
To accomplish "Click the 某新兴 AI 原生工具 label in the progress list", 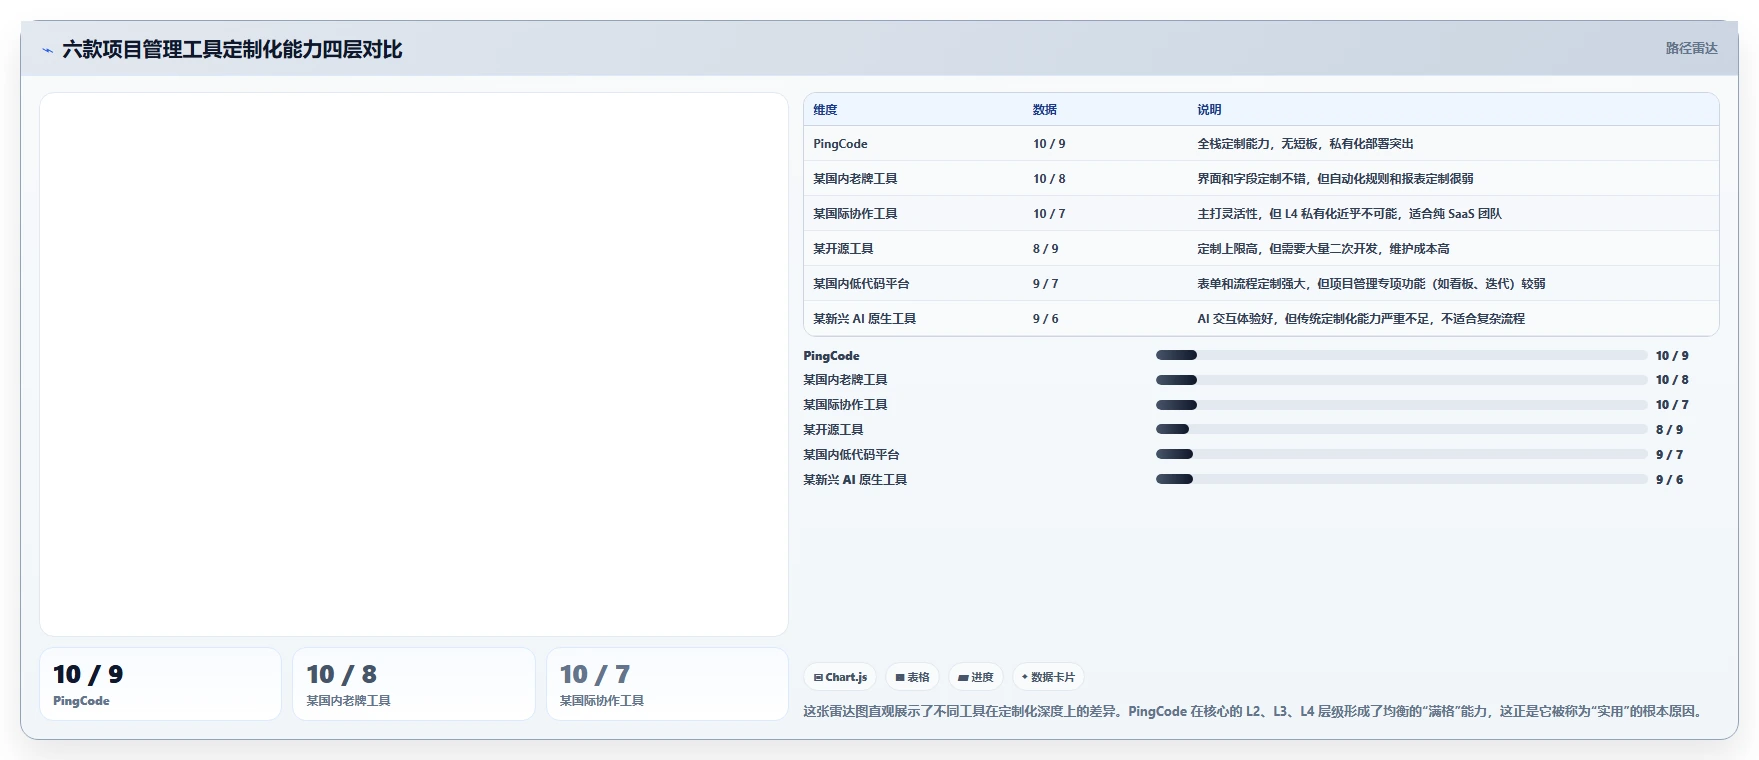I will [x=855, y=480].
